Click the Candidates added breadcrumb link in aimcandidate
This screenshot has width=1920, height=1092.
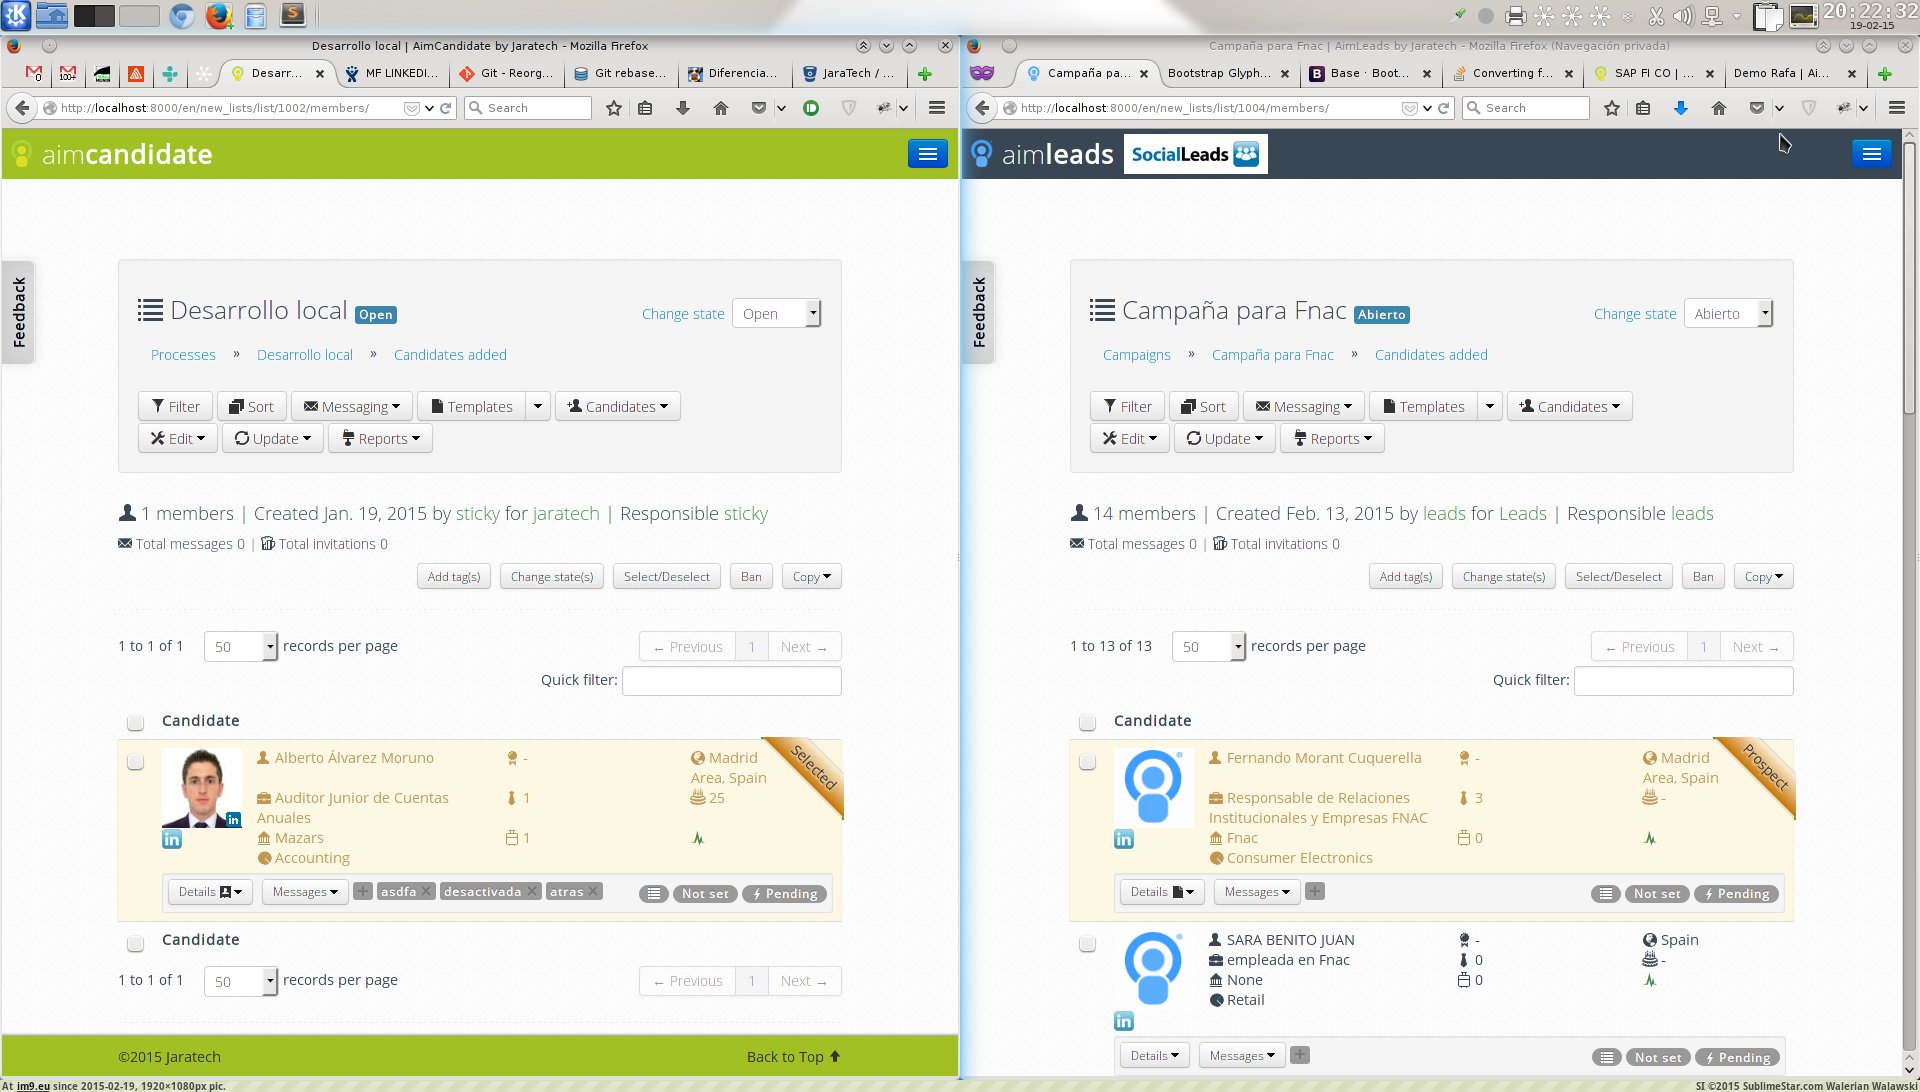click(x=450, y=355)
